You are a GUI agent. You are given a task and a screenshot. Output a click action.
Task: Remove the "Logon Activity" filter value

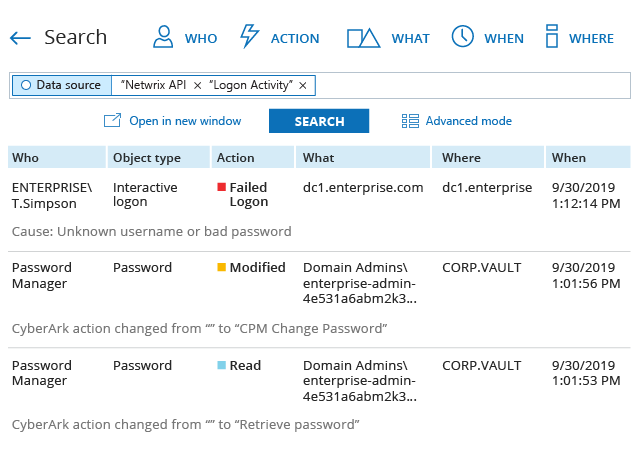pyautogui.click(x=303, y=85)
